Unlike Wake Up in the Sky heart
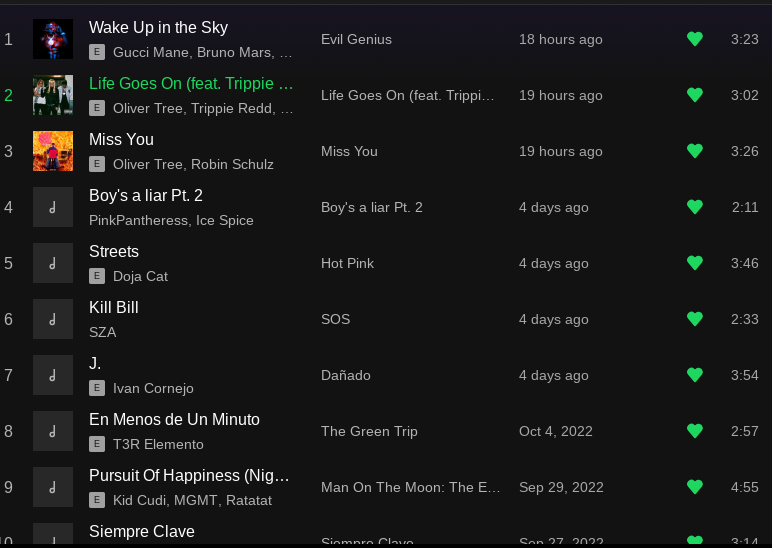 (695, 39)
